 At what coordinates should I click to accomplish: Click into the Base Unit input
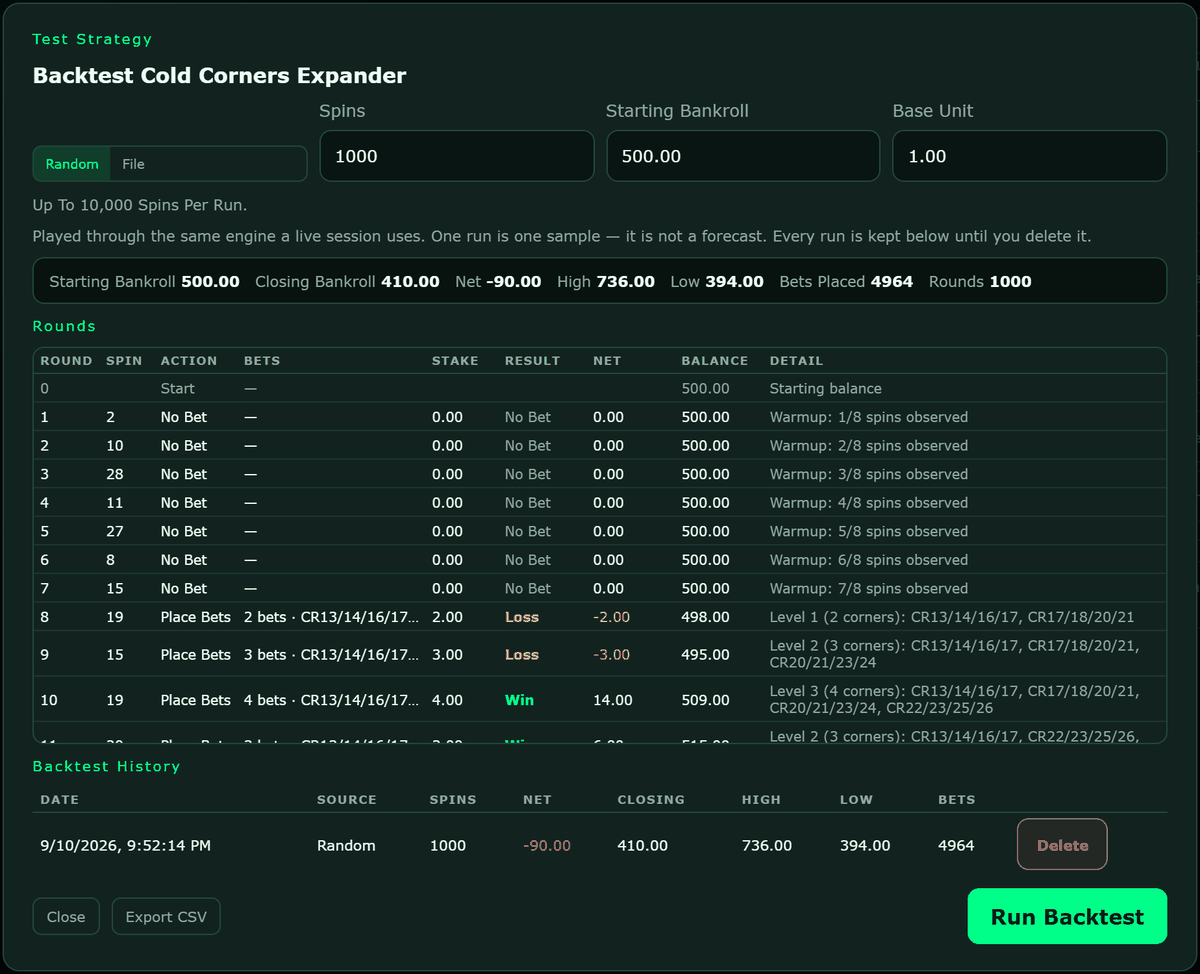(x=1029, y=156)
